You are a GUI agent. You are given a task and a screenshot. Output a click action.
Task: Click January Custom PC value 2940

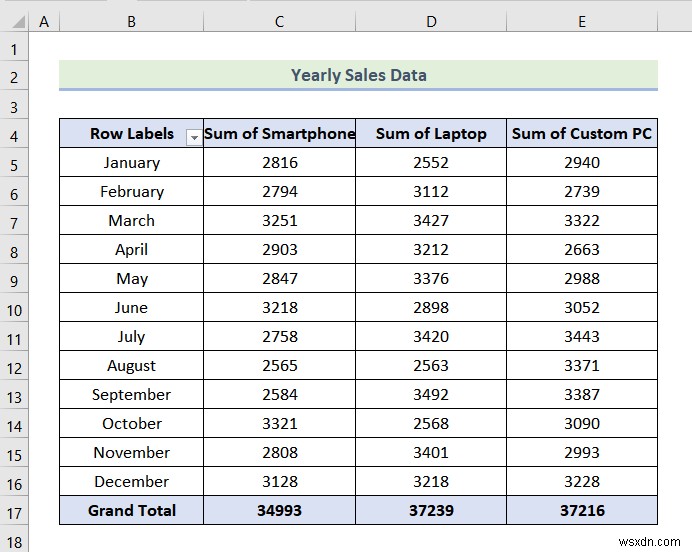(582, 162)
